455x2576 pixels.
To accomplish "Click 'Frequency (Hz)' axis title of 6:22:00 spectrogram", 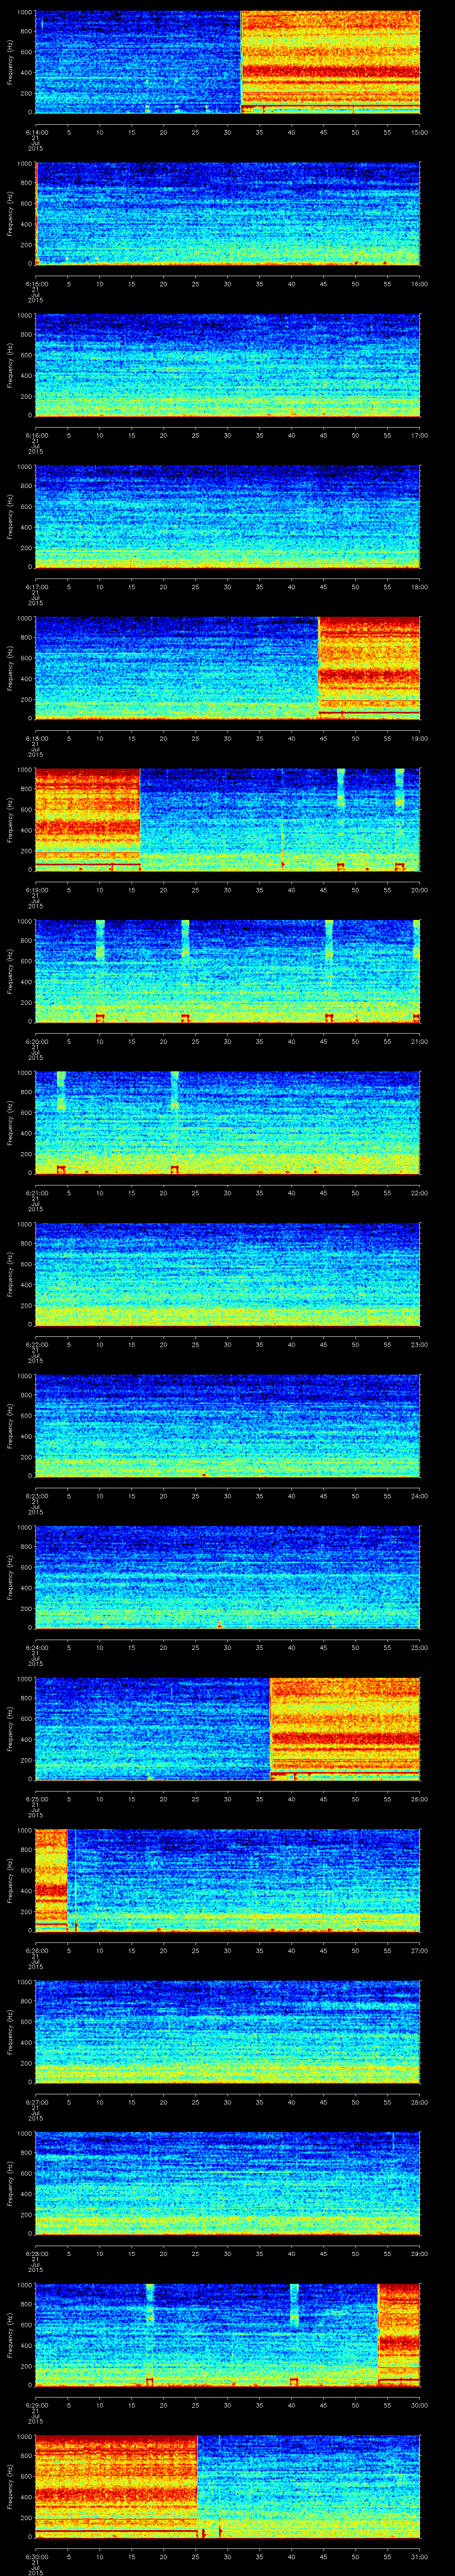I will (10, 1274).
